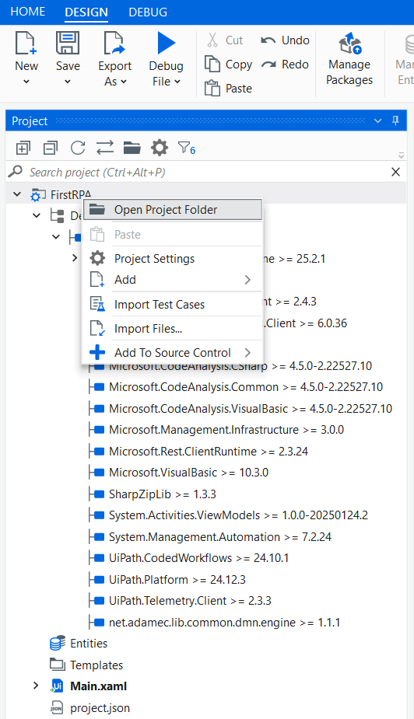Viewport: 414px width, 719px height.
Task: Collapse all nodes in Project panel
Action: (50, 148)
